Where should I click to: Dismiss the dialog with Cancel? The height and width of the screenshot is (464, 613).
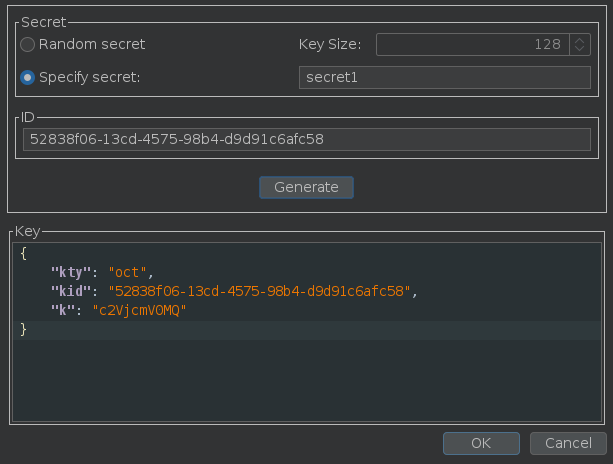click(x=568, y=443)
